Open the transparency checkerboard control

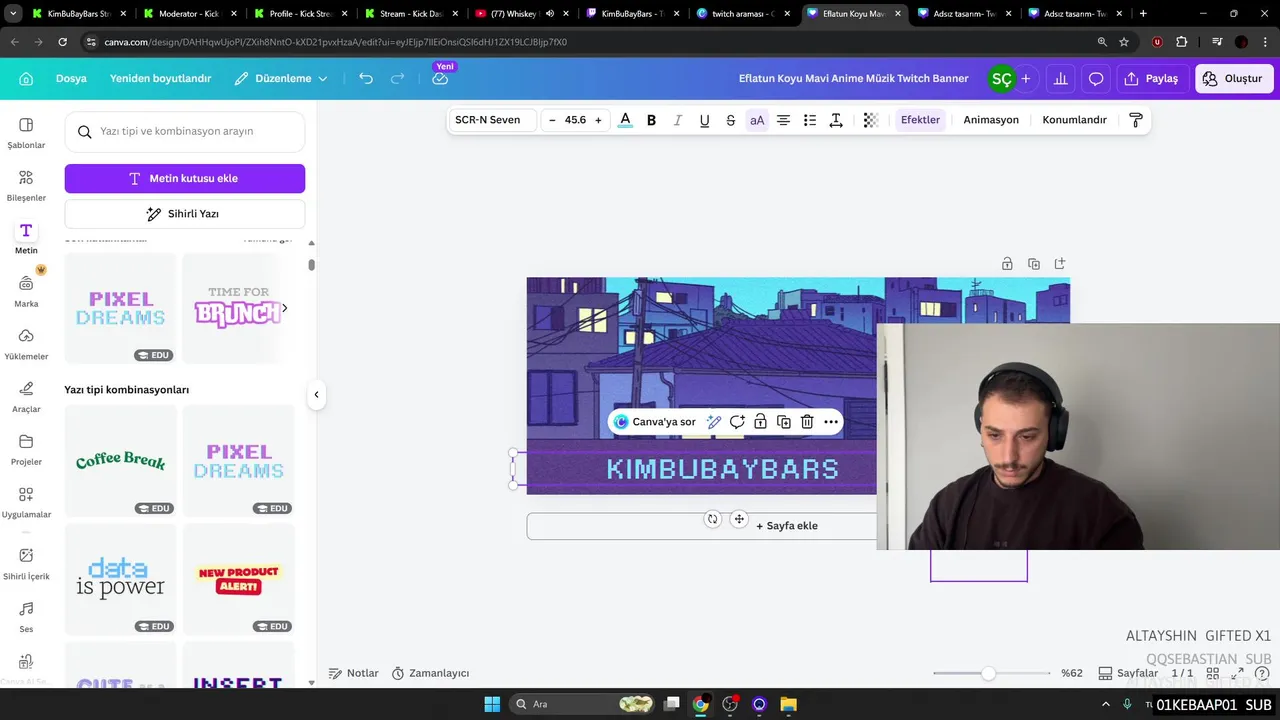pos(870,120)
